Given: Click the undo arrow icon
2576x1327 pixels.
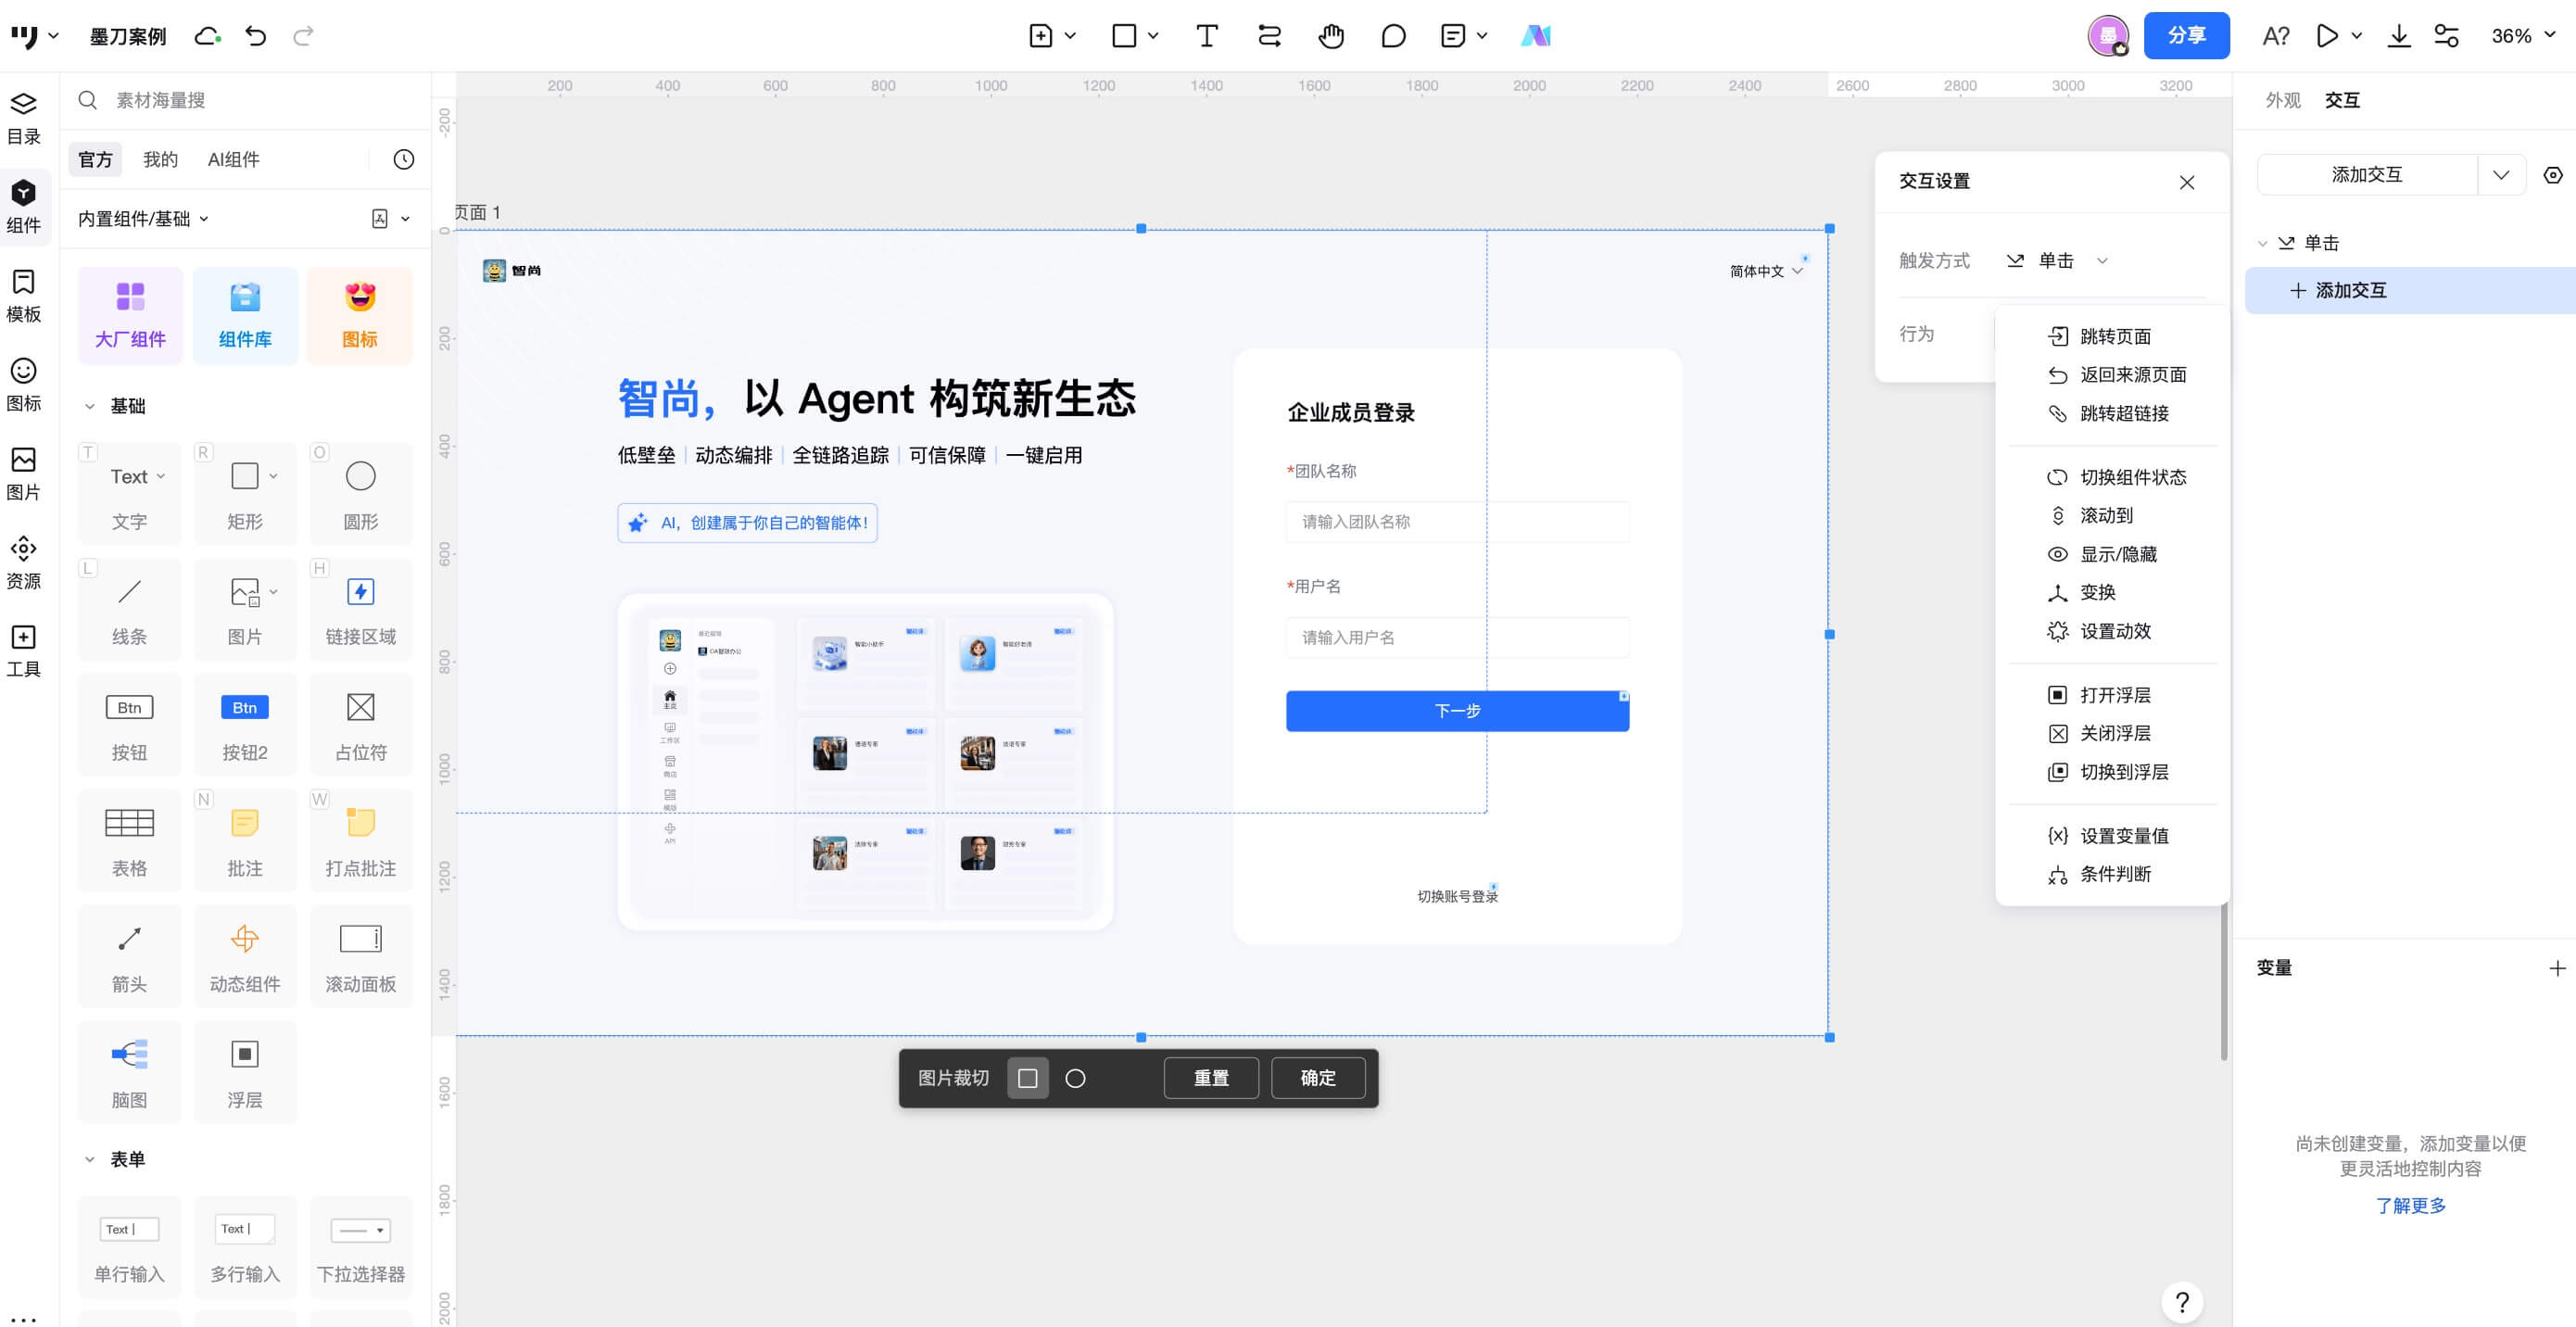Looking at the screenshot, I should (x=256, y=36).
